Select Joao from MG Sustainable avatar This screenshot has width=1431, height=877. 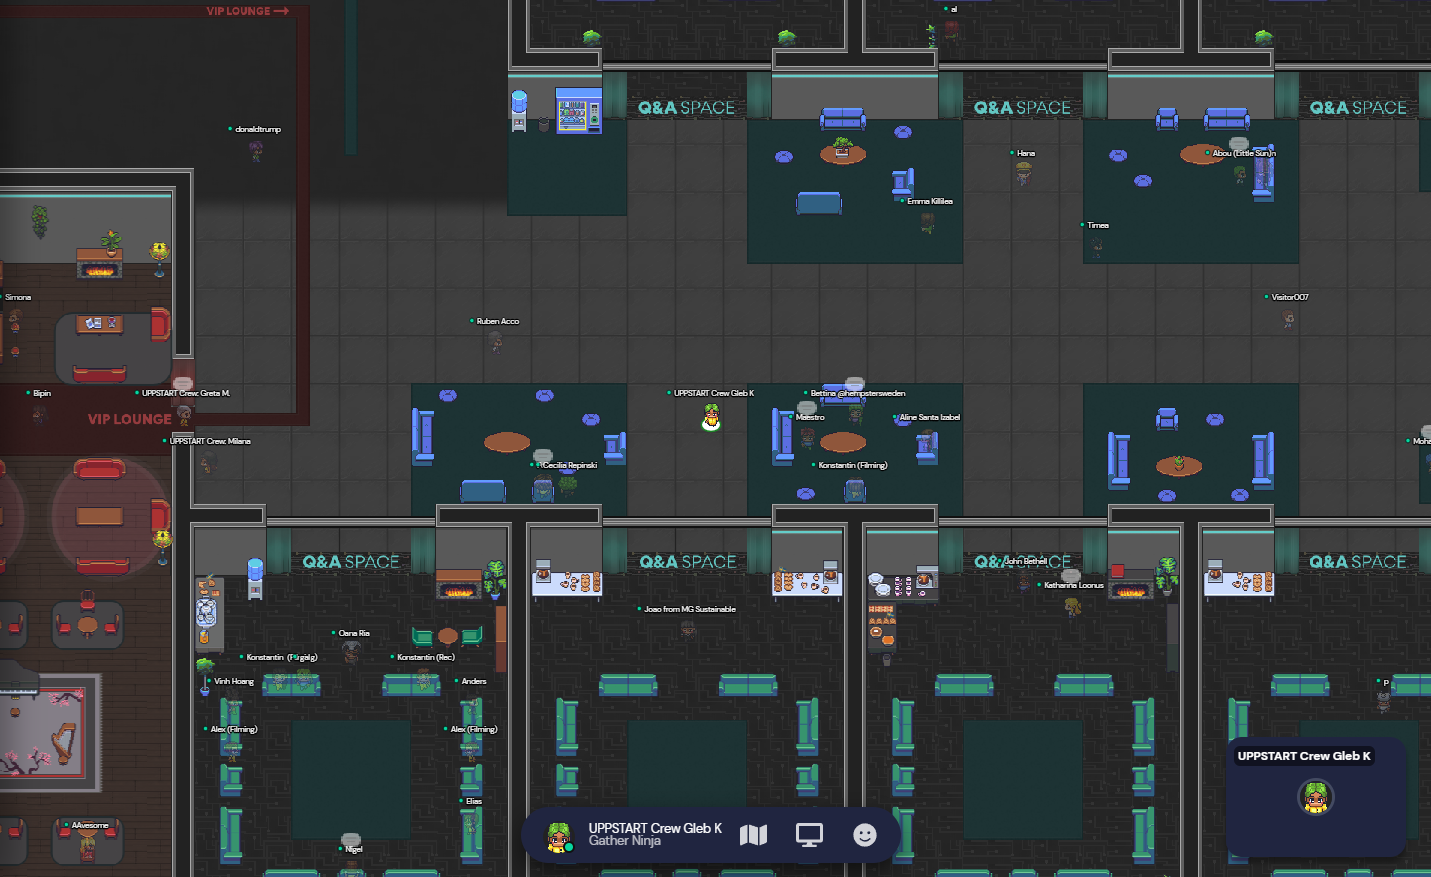(x=688, y=629)
